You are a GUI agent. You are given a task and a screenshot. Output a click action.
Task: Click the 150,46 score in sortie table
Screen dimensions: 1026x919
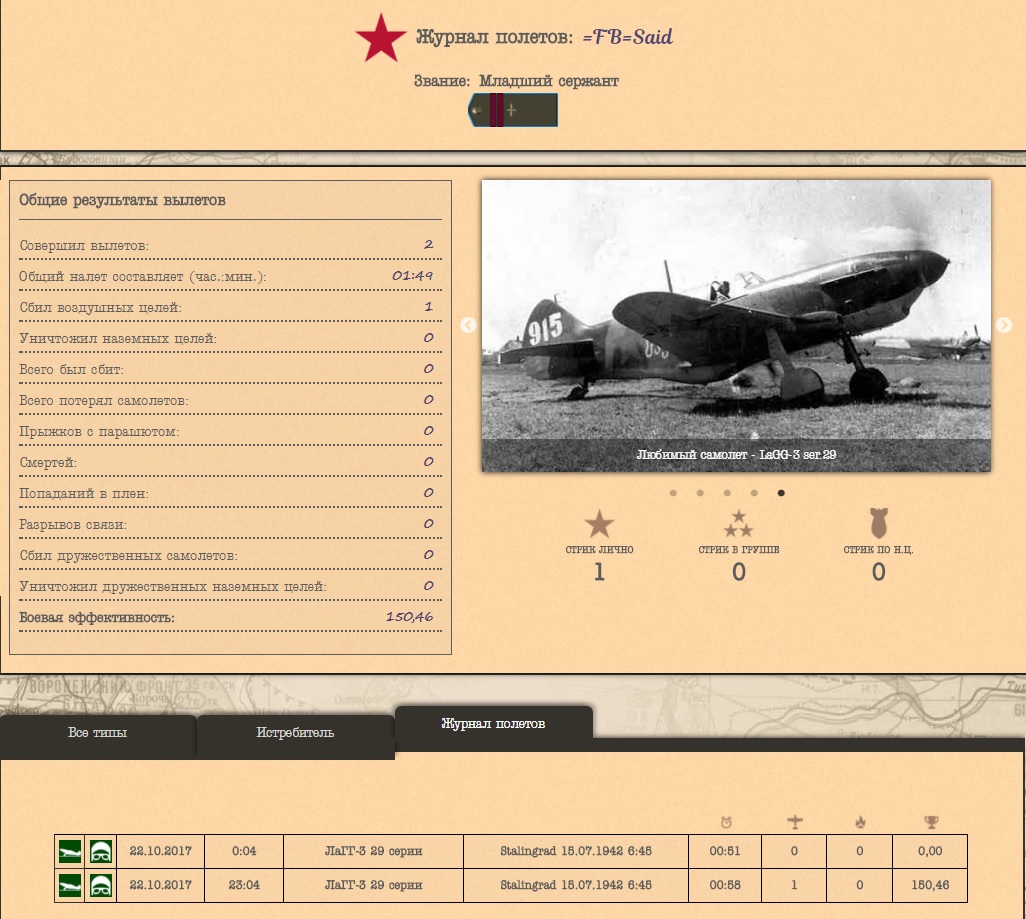point(930,885)
